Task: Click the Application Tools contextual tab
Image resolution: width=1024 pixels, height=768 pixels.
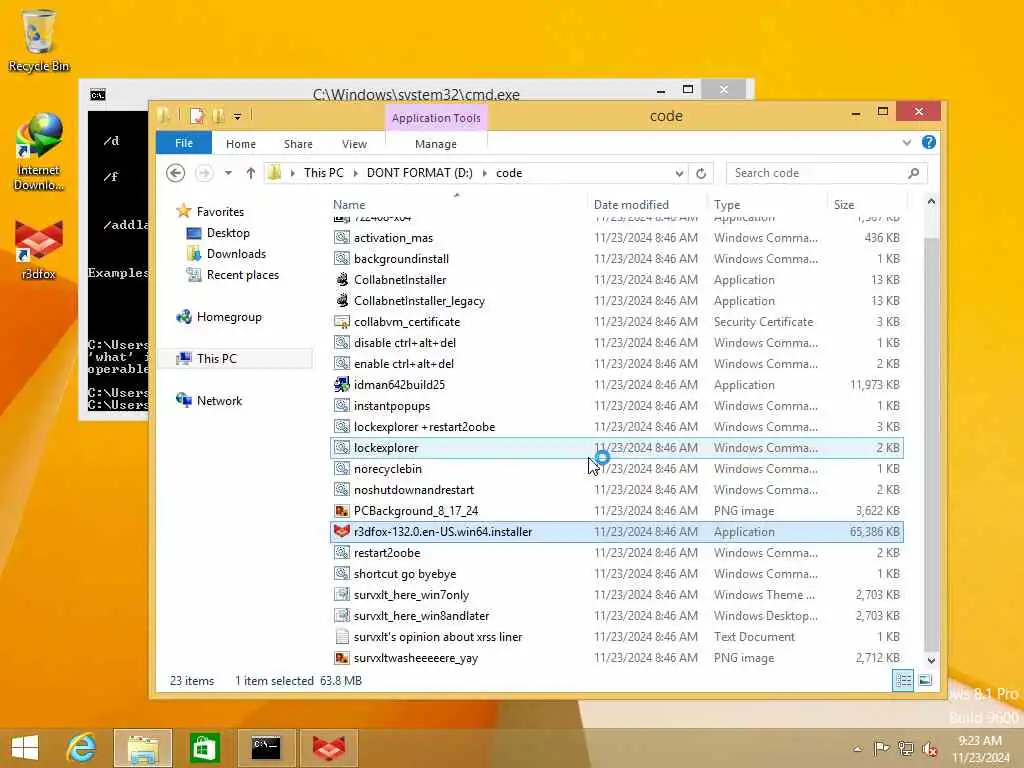Action: tap(436, 118)
